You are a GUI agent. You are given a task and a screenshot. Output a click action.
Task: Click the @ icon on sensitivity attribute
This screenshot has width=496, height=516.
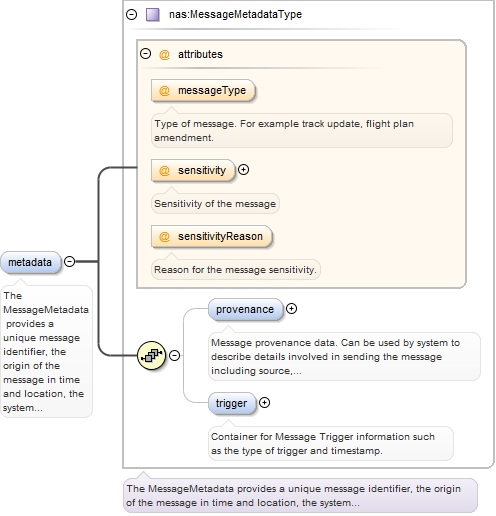(164, 170)
